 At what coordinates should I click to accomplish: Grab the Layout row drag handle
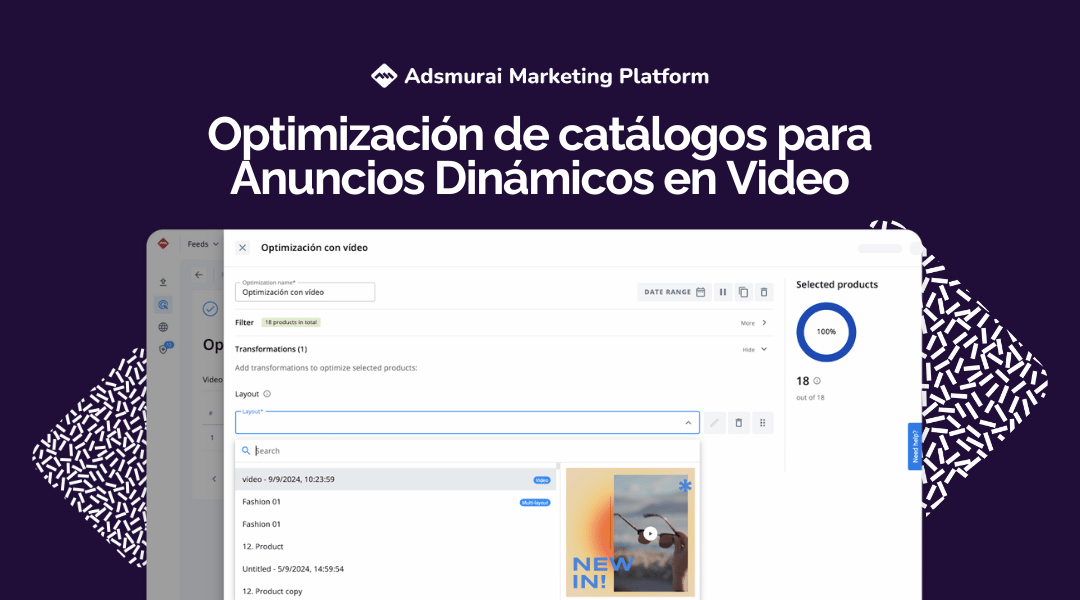pyautogui.click(x=762, y=423)
